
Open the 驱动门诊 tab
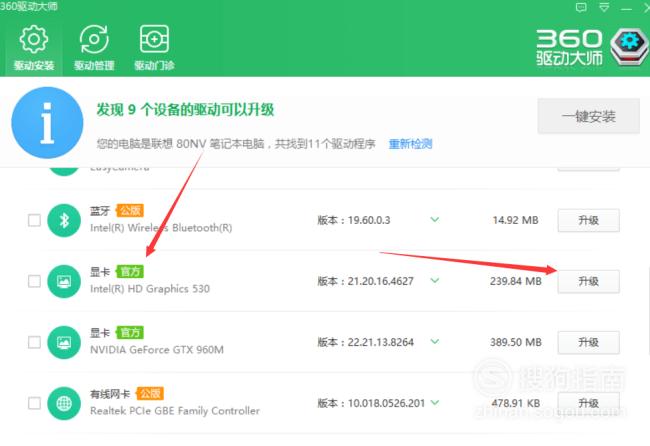pos(154,47)
